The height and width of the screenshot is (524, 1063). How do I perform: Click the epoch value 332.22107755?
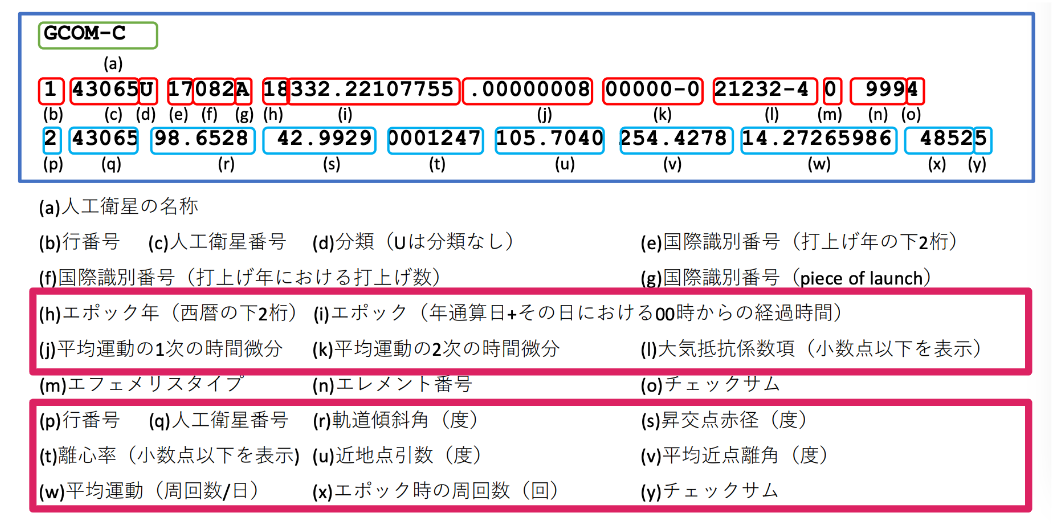point(373,92)
